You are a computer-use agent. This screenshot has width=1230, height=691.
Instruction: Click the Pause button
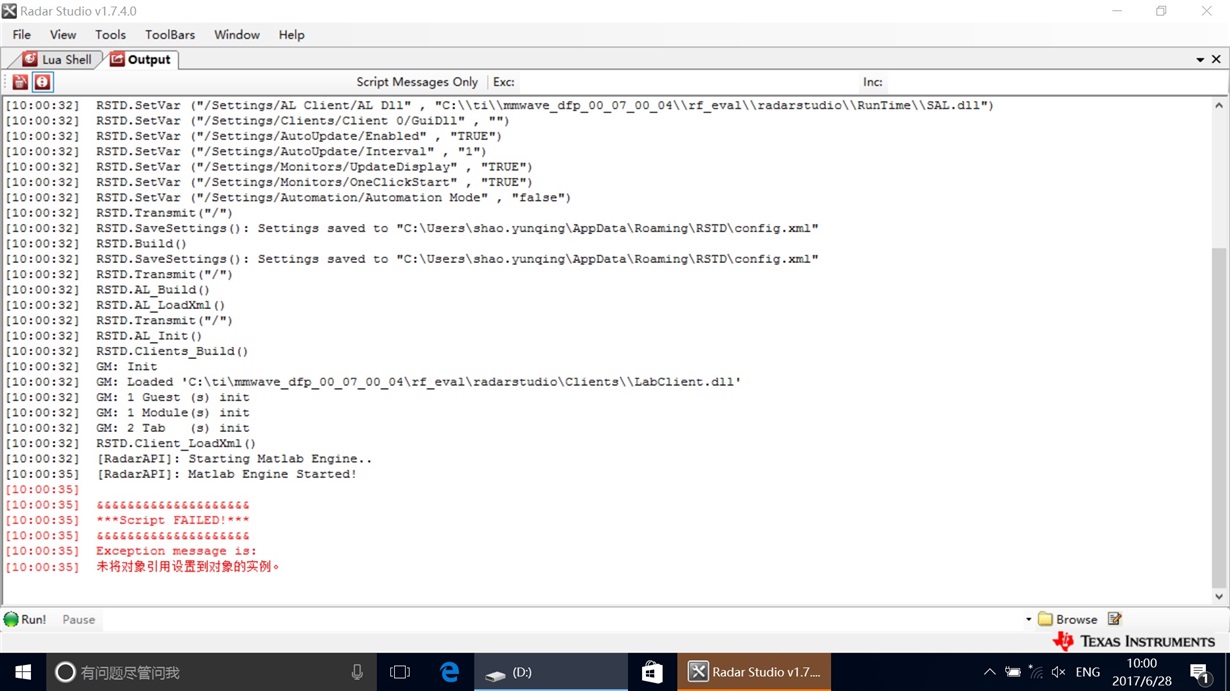coord(79,619)
